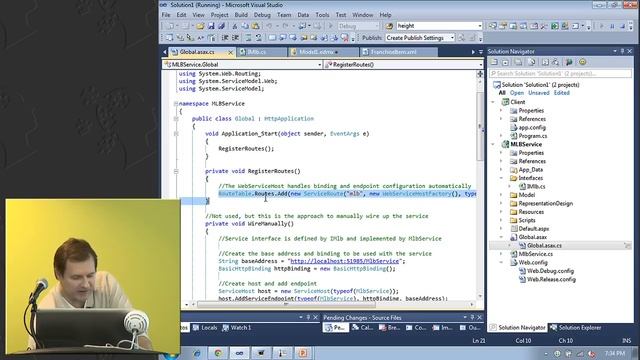
Task: Click the Chrome icon in taskbar
Action: click(218, 353)
